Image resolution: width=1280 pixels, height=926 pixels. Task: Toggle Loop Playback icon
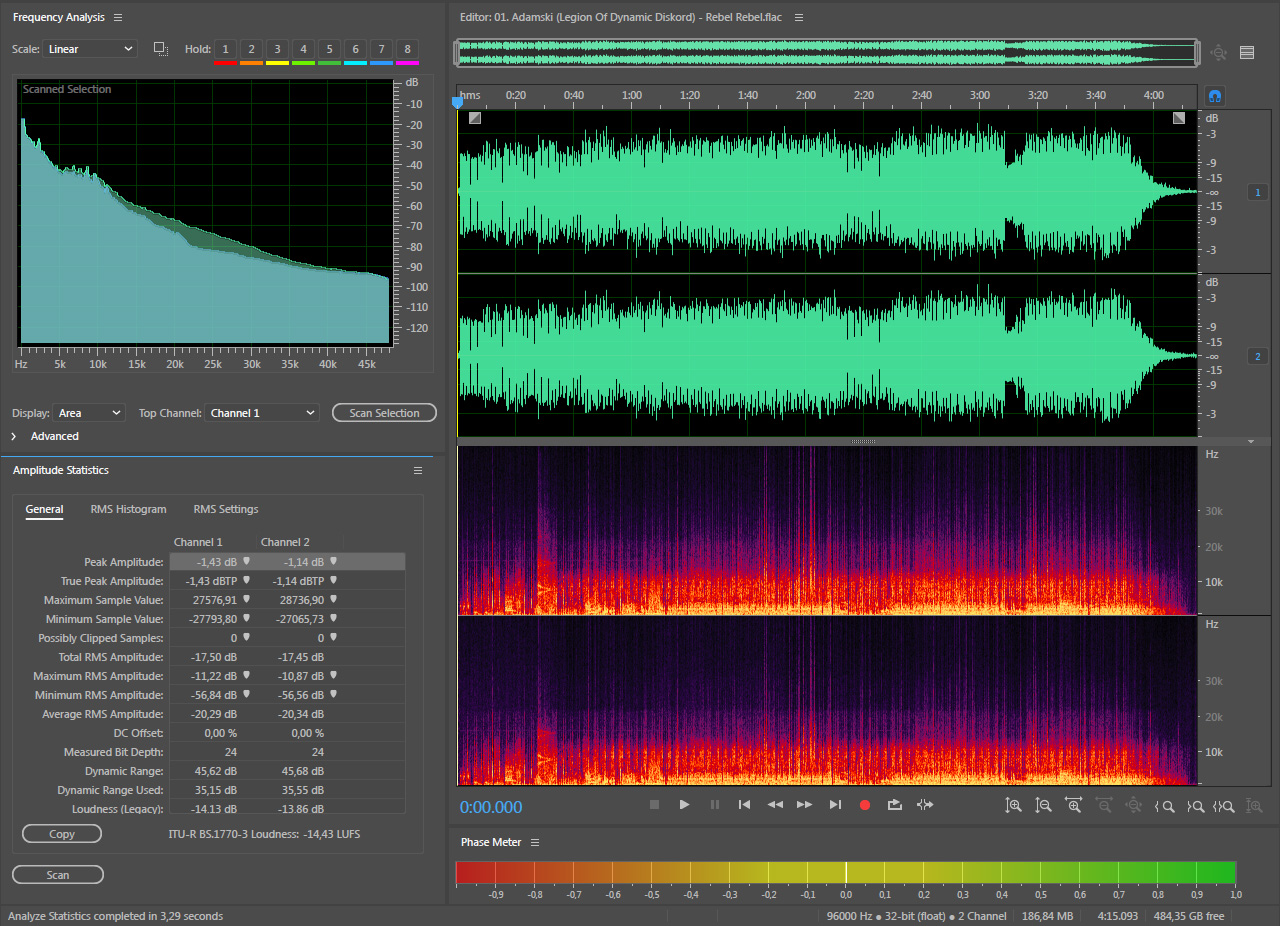click(x=895, y=805)
